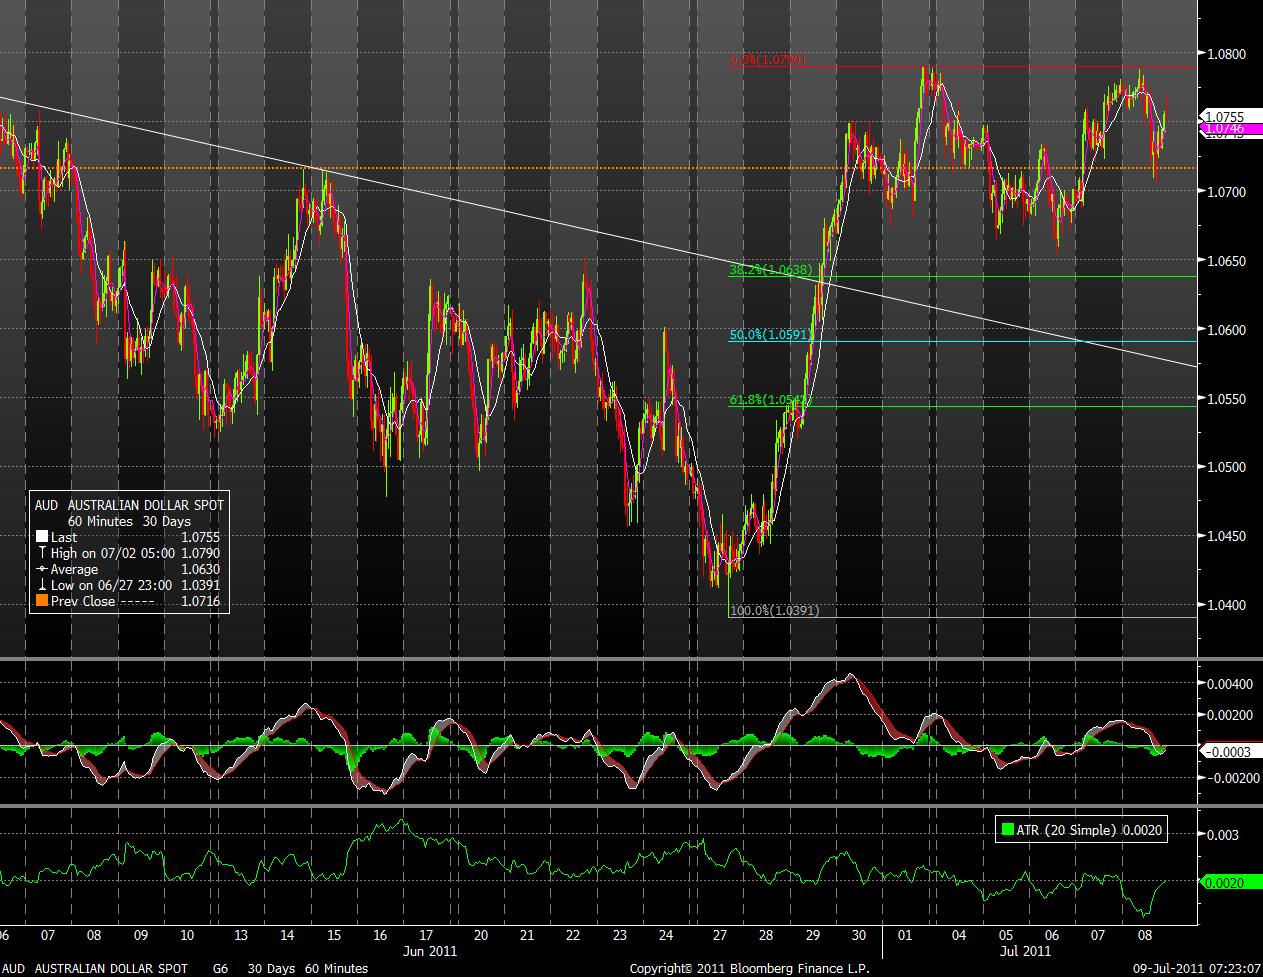Click the Jun 2011 month label
The width and height of the screenshot is (1263, 977).
(x=432, y=953)
